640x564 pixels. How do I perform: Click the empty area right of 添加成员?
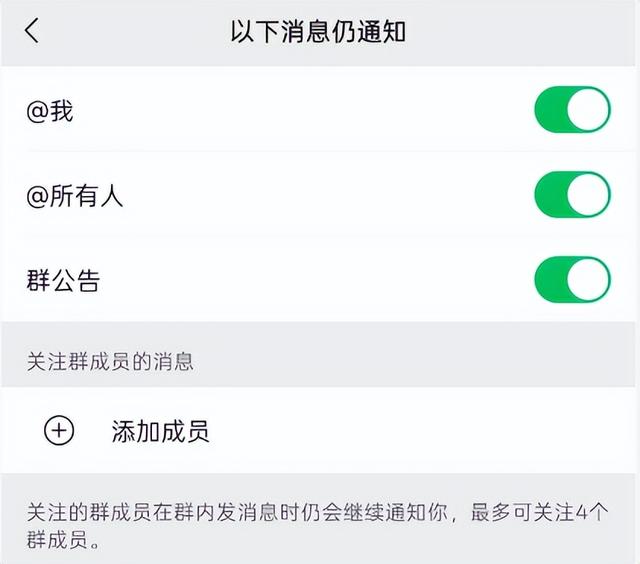coord(420,431)
